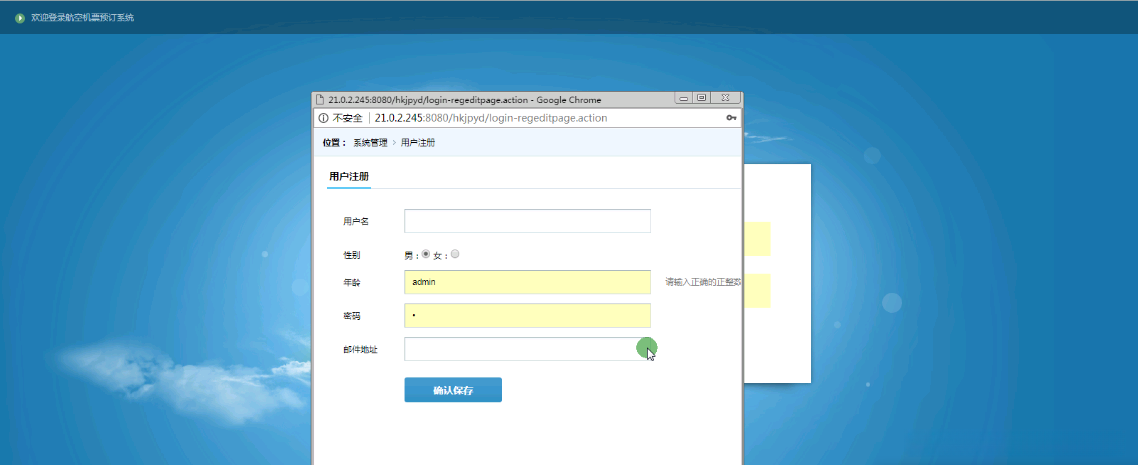
Task: Click into the 密码 password field
Action: click(527, 316)
